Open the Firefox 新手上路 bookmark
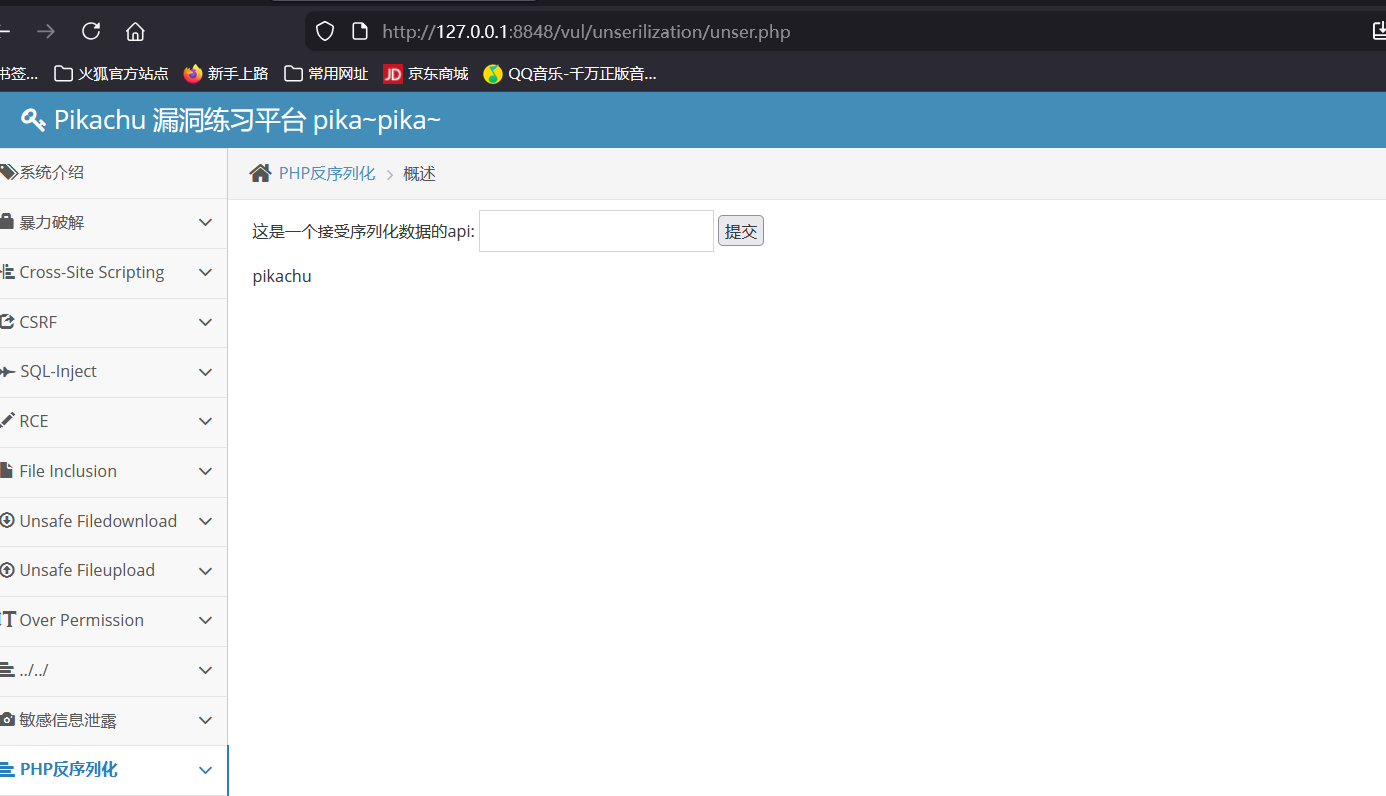This screenshot has width=1386, height=796. click(x=226, y=73)
